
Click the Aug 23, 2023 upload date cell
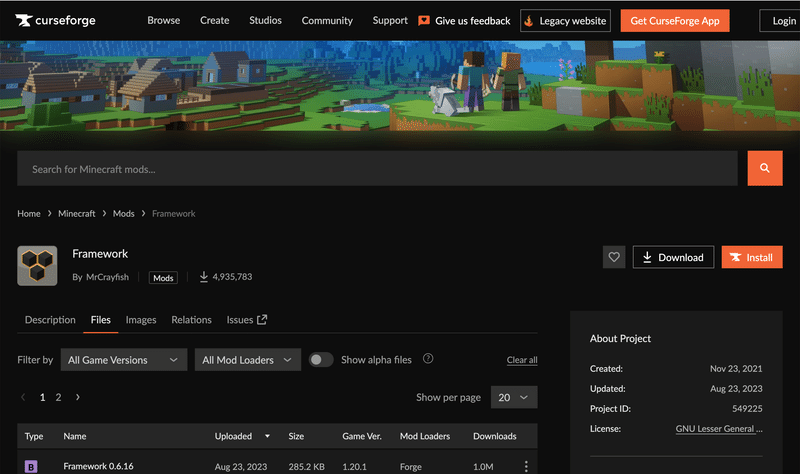click(241, 467)
